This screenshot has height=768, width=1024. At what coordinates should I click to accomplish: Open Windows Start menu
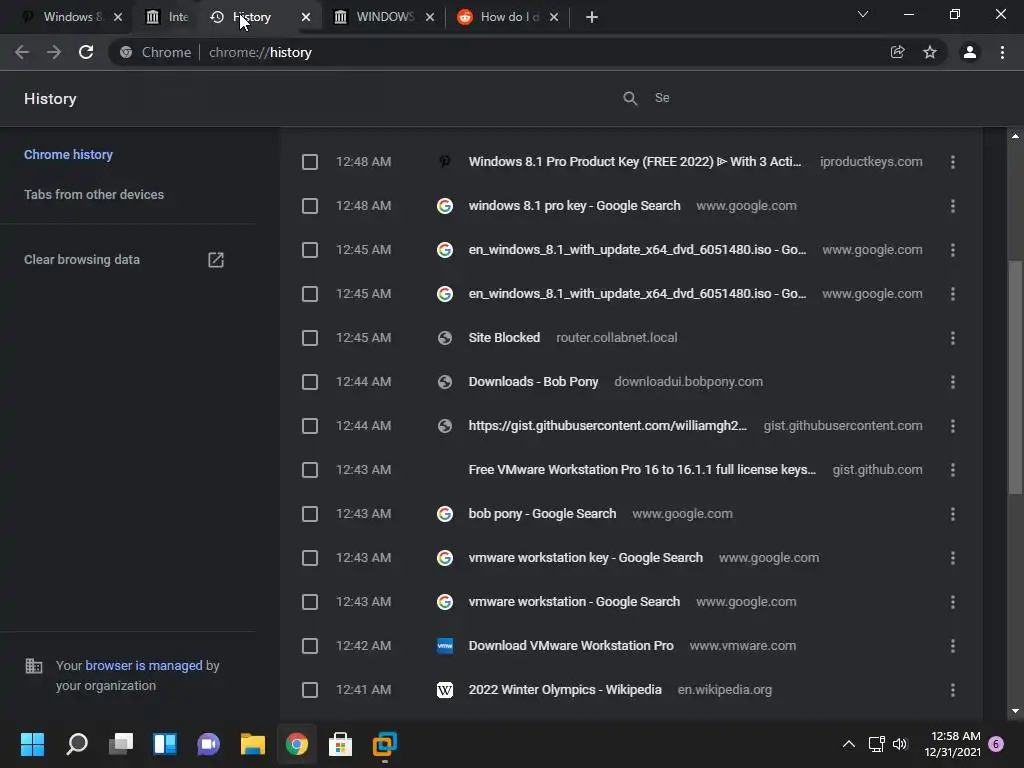tap(32, 744)
